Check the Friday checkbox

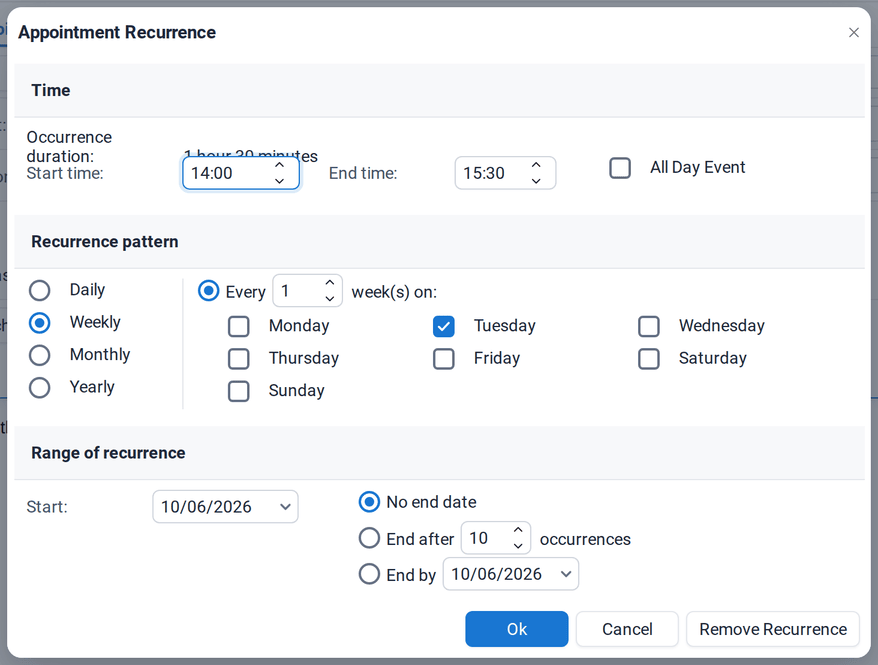click(x=443, y=359)
